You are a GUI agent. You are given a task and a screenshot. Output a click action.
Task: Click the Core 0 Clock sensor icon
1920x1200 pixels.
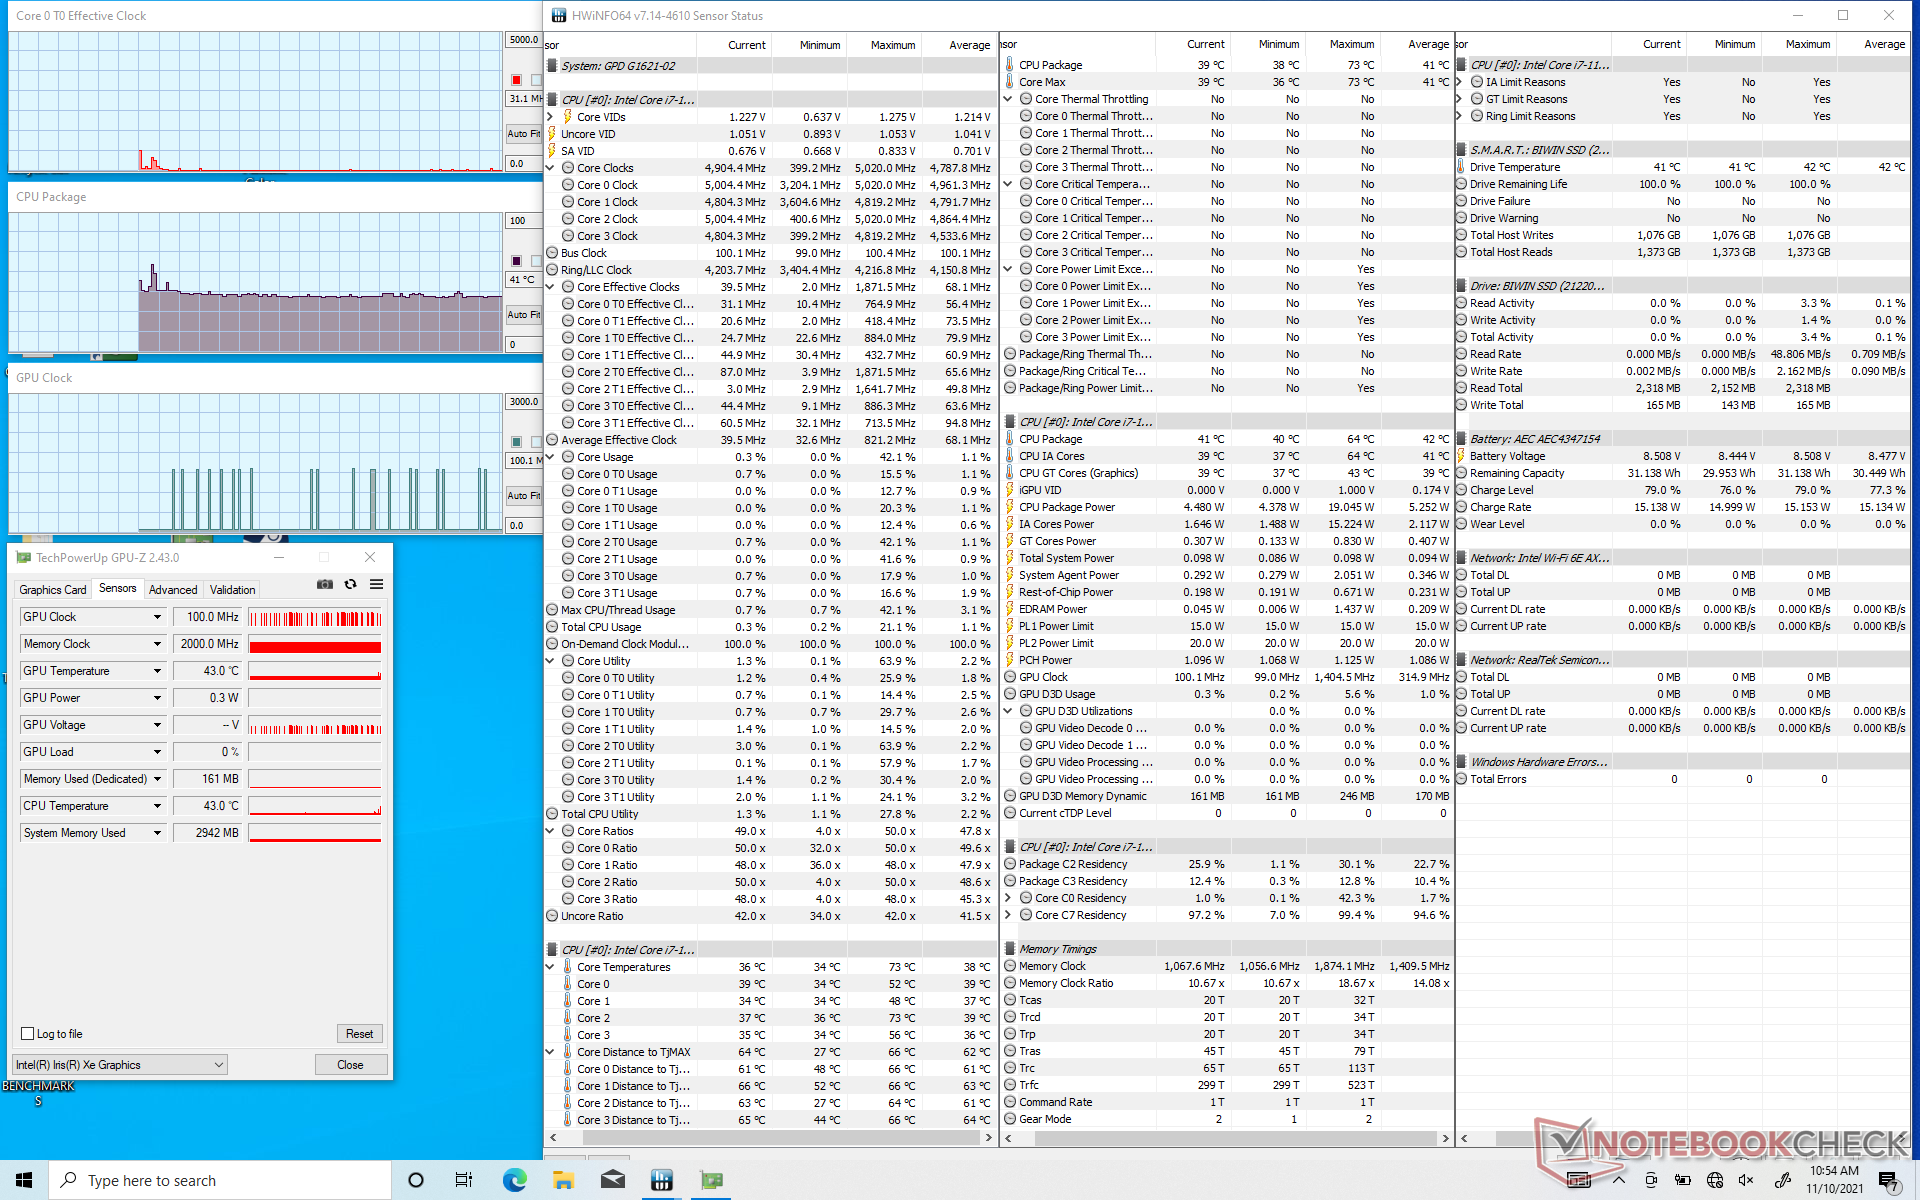567,185
